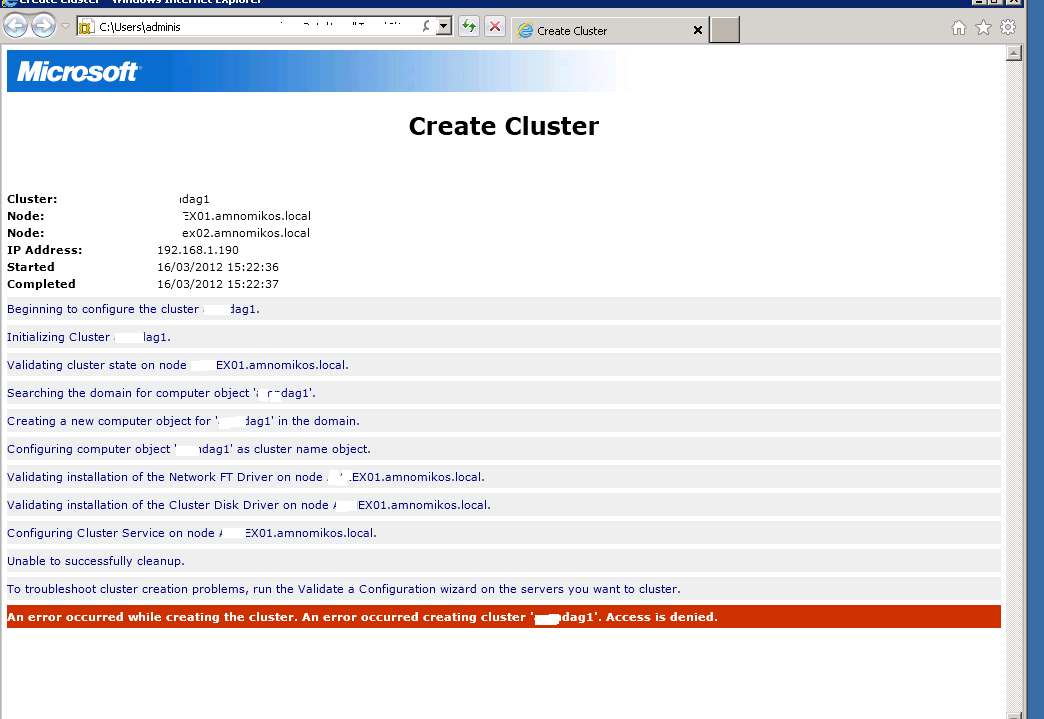Click the Started time 16/03/2012 15:22:36
Viewport: 1044px width, 719px height.
[218, 267]
